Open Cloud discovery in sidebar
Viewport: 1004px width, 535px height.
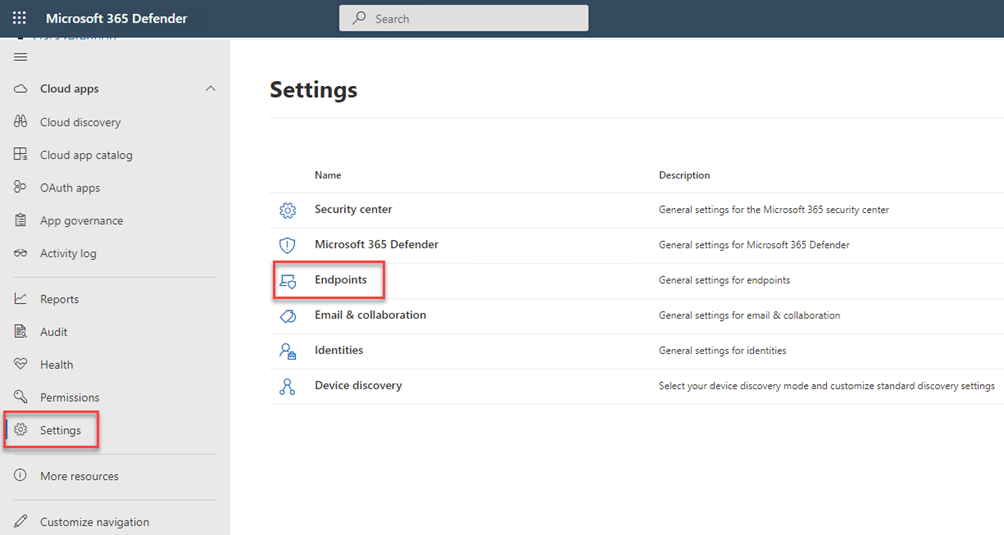(80, 122)
